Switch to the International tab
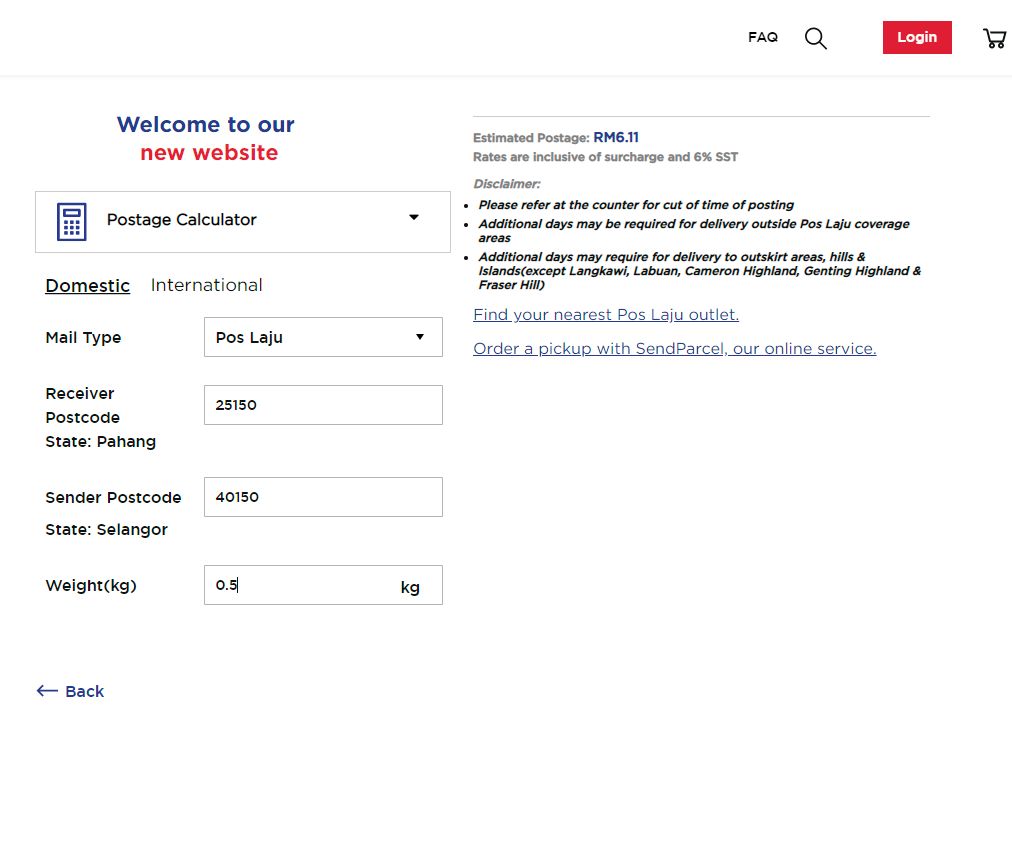The width and height of the screenshot is (1012, 850). point(207,285)
